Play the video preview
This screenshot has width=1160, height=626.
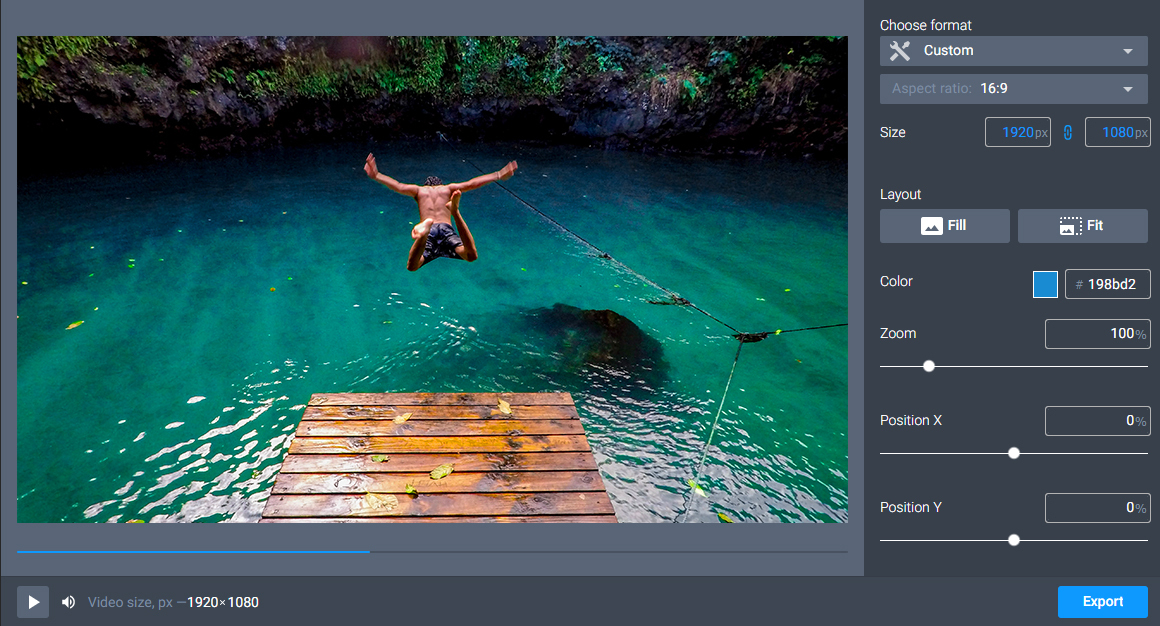32,601
